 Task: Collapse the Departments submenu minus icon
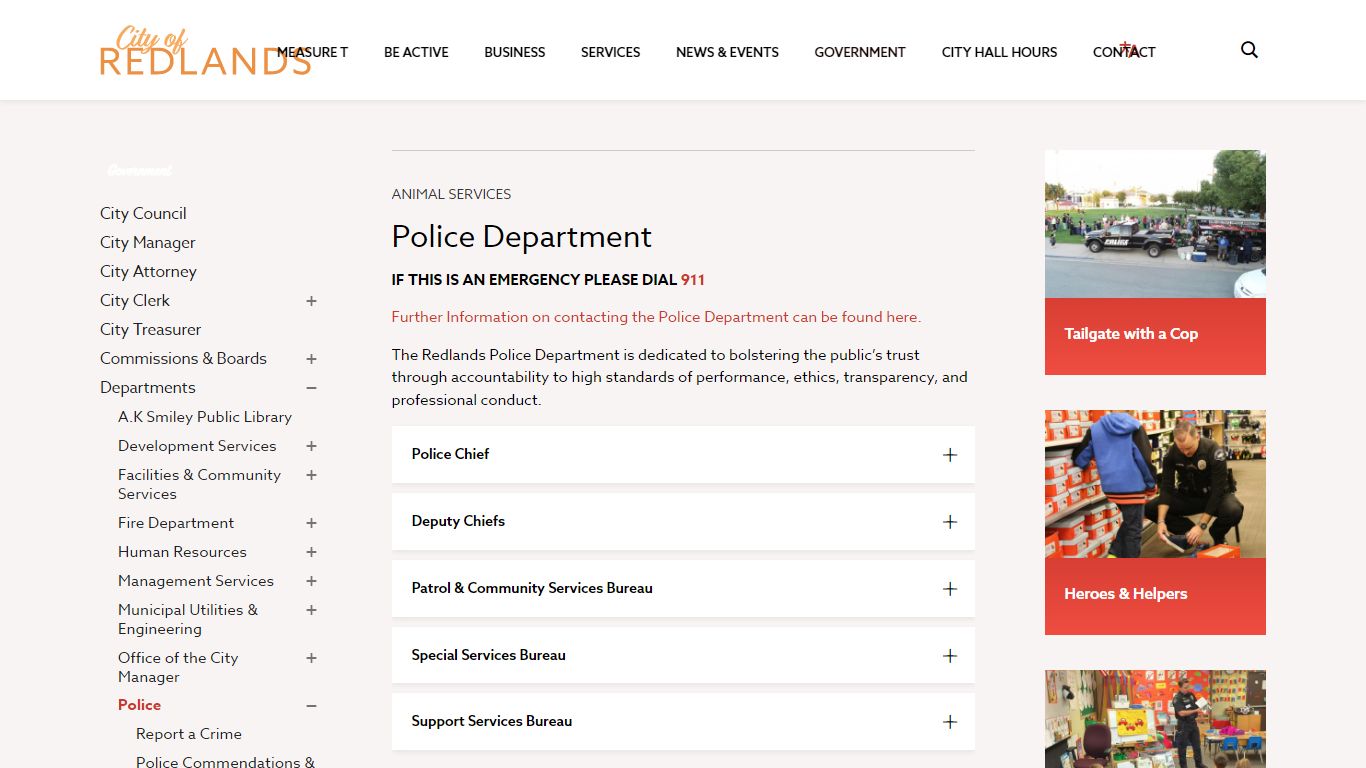[311, 388]
